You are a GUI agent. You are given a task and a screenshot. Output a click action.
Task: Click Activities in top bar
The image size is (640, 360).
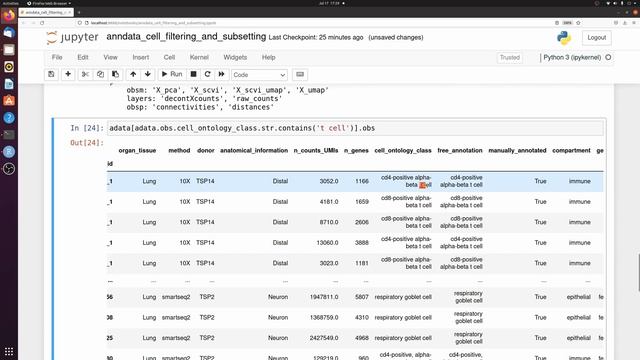pyautogui.click(x=10, y=3)
